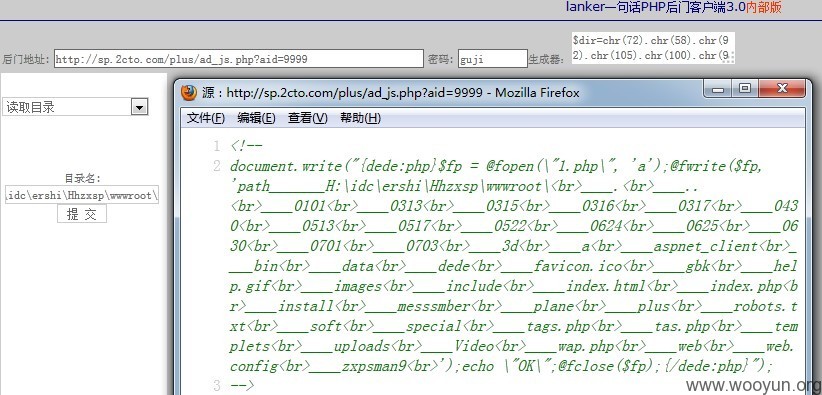
Task: Click the Firefox icon in source window title bar
Action: tap(189, 93)
